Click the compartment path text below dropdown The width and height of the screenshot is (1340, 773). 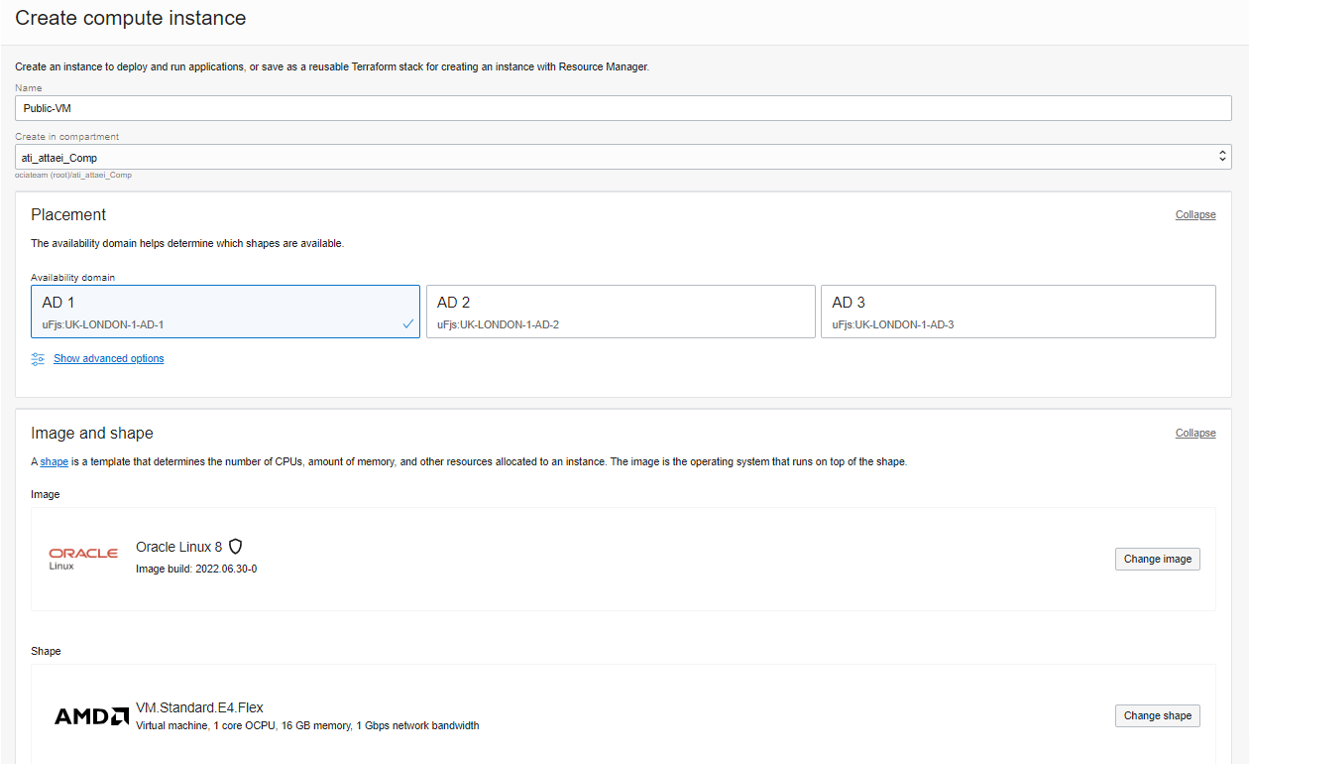(x=73, y=175)
